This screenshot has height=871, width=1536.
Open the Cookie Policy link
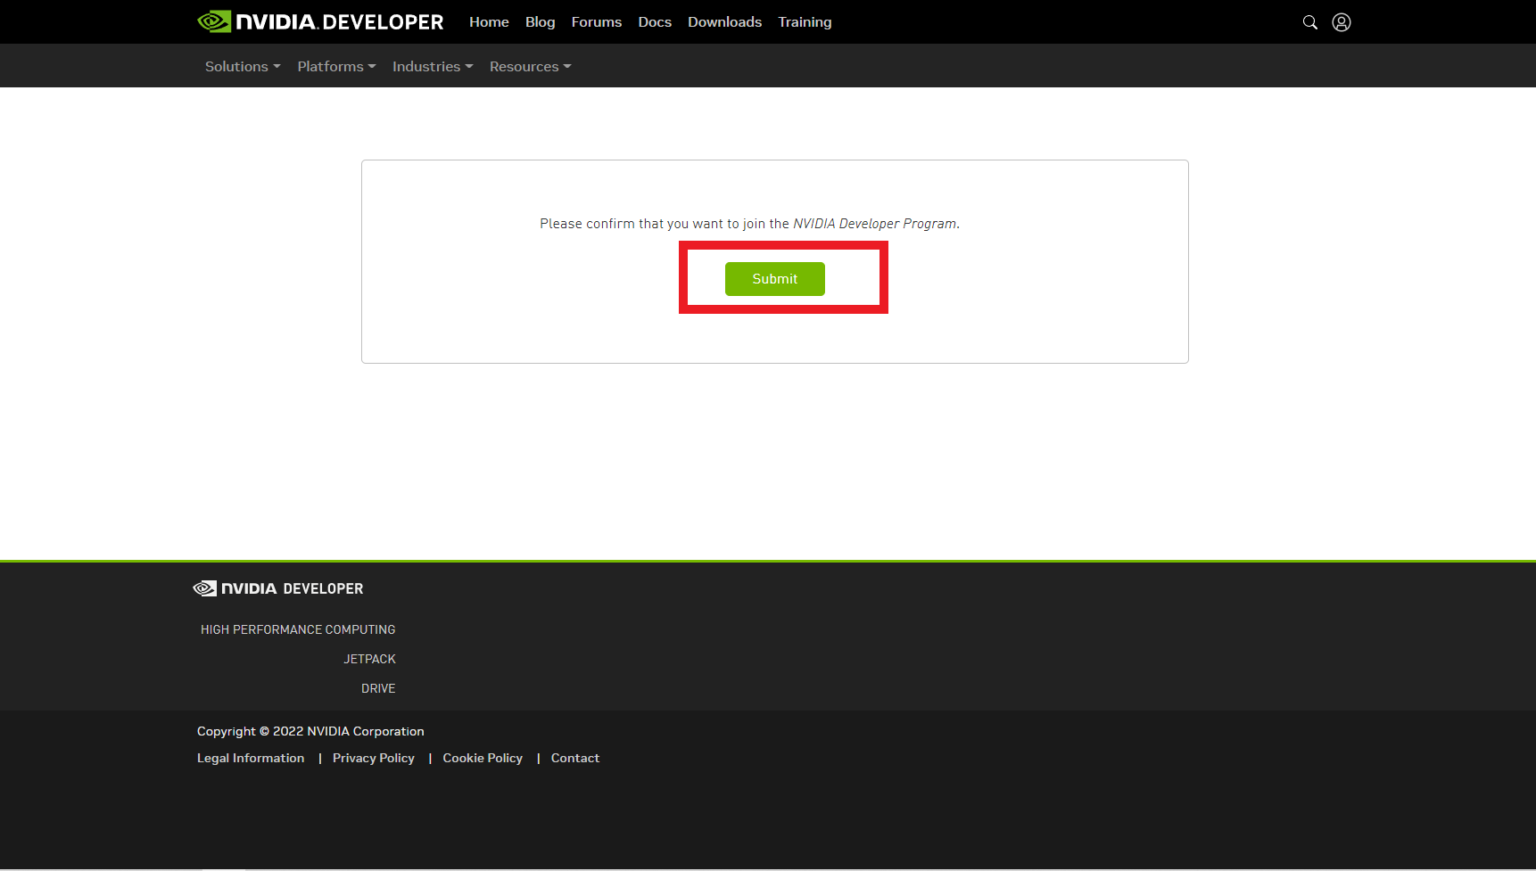tap(482, 758)
